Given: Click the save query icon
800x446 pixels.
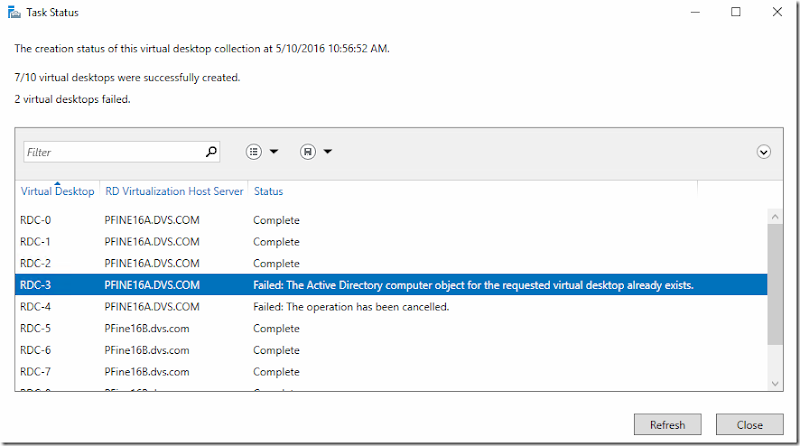Looking at the screenshot, I should click(308, 152).
